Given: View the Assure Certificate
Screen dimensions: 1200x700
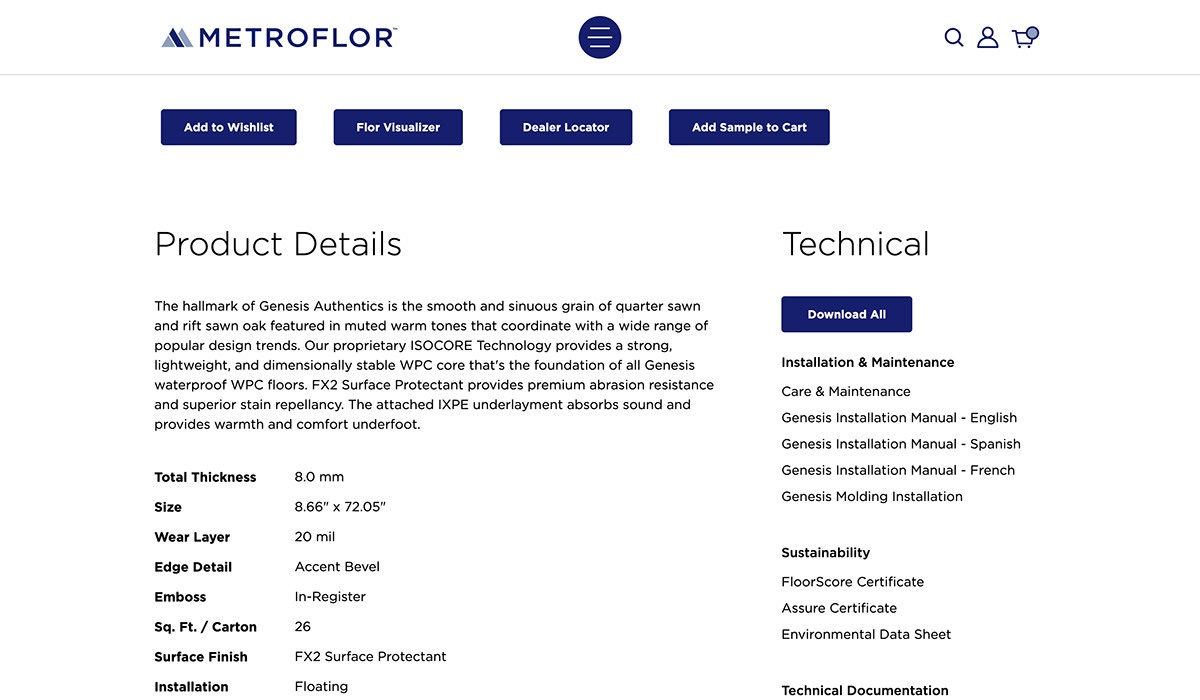Looking at the screenshot, I should click(839, 608).
